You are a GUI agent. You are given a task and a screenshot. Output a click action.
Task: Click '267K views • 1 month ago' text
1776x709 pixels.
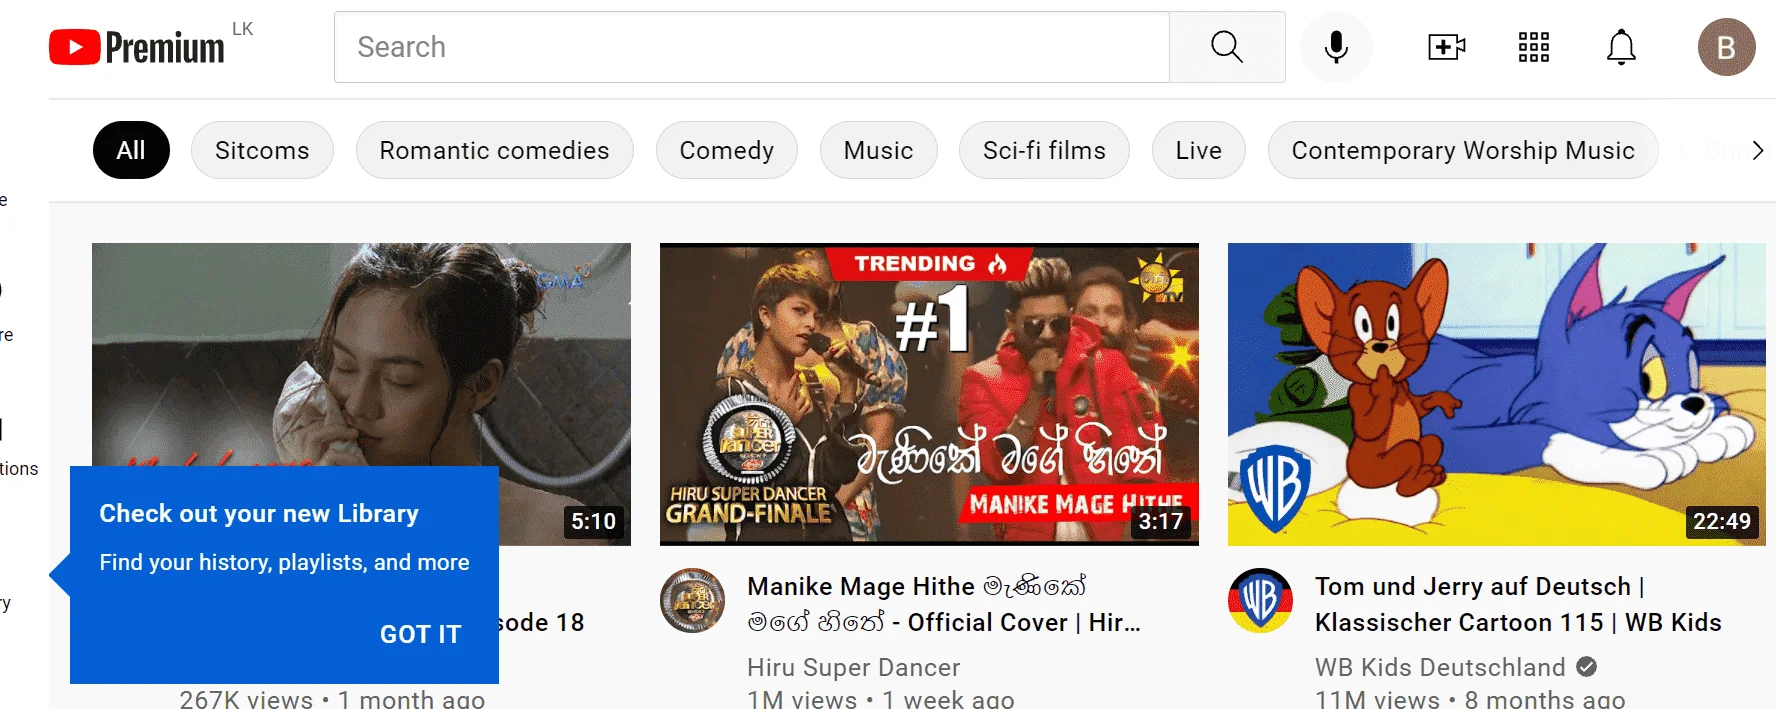point(332,699)
